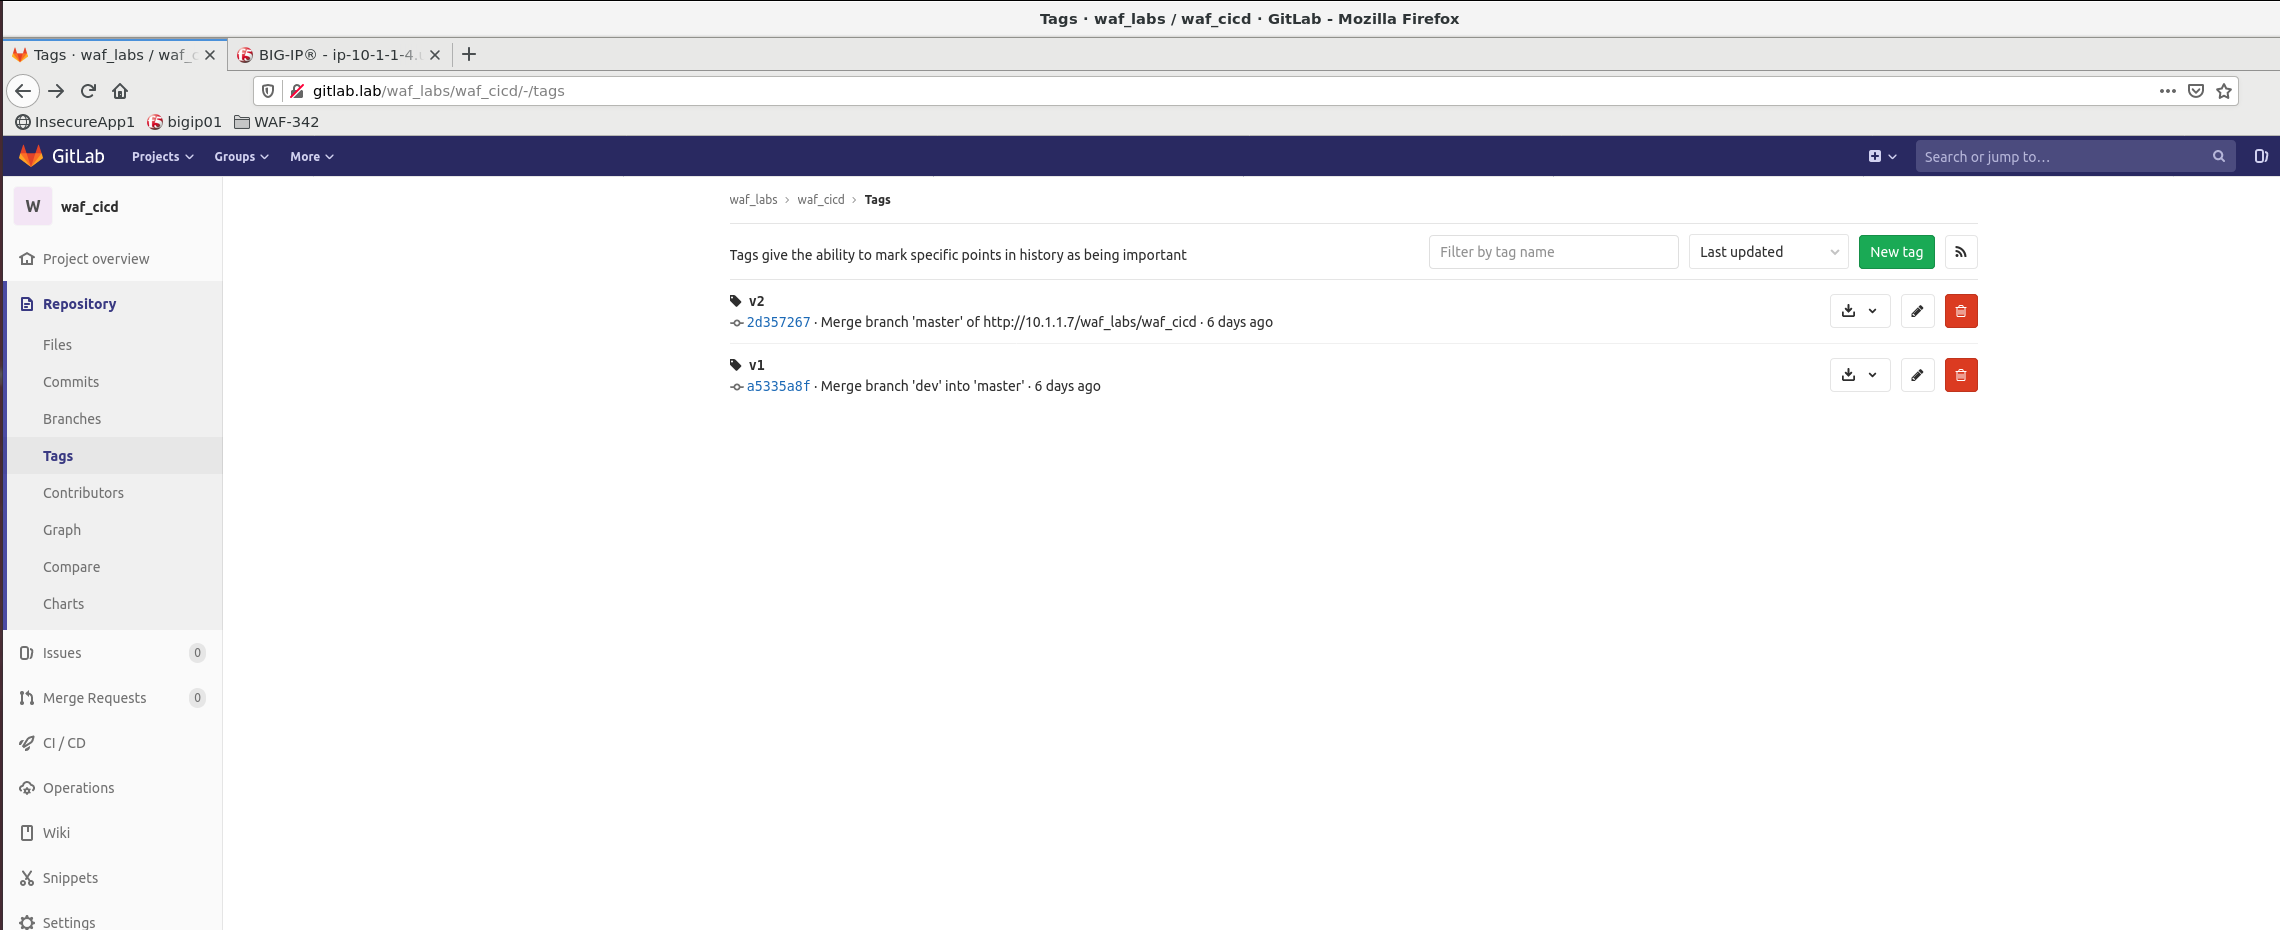
Task: Open the WAF-342 bookmarks folder
Action: click(x=276, y=122)
